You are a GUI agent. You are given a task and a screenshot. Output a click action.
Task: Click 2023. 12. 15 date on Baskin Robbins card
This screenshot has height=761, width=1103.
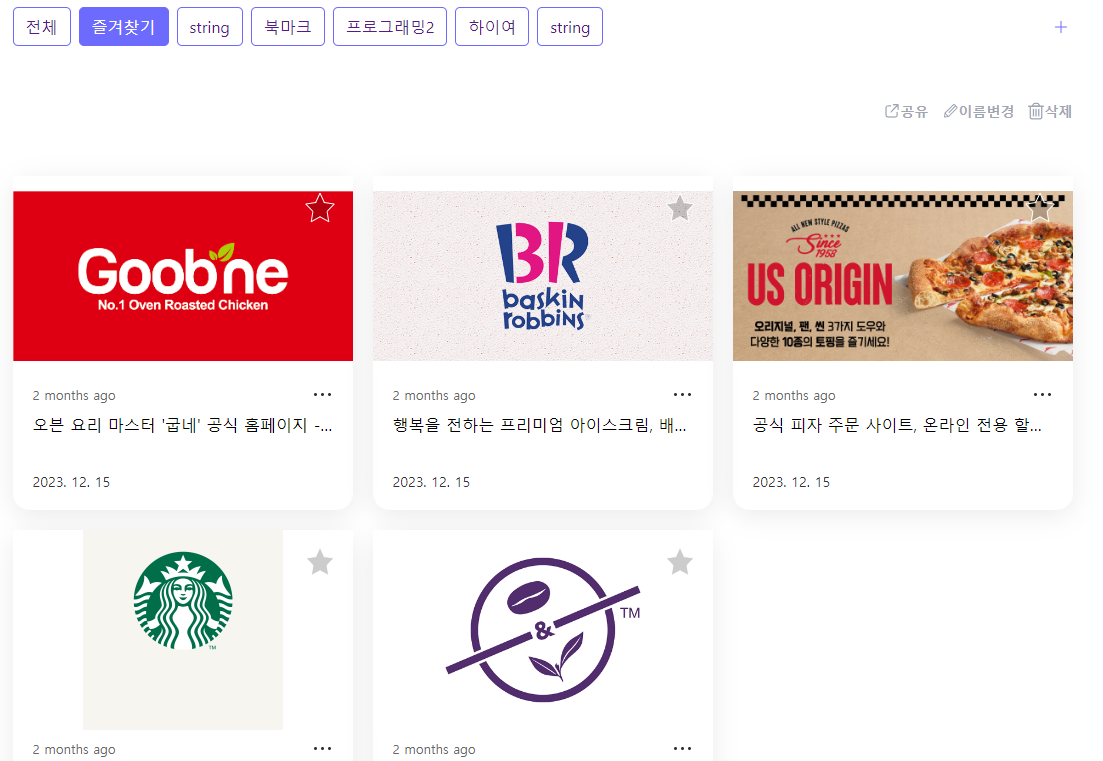pyautogui.click(x=431, y=482)
